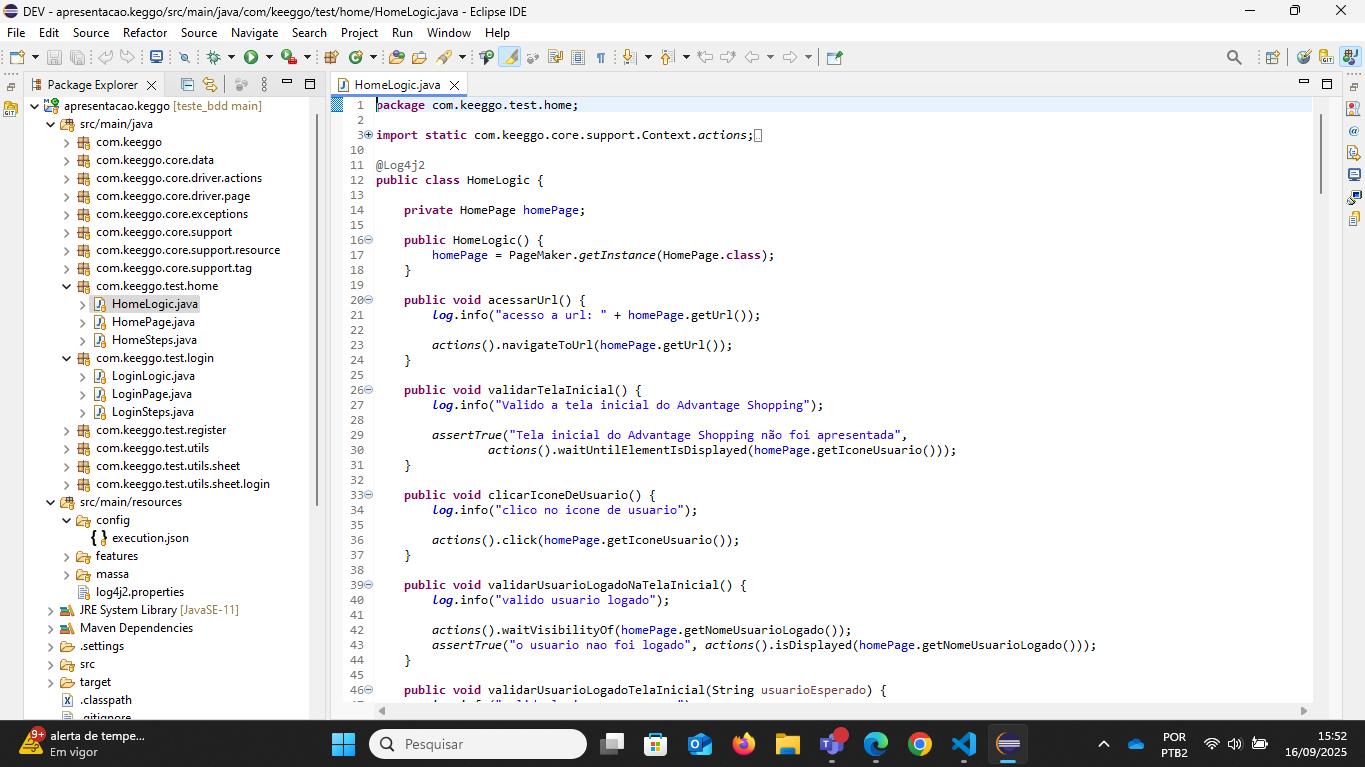Open a Terminal via monitor icon

point(155,57)
